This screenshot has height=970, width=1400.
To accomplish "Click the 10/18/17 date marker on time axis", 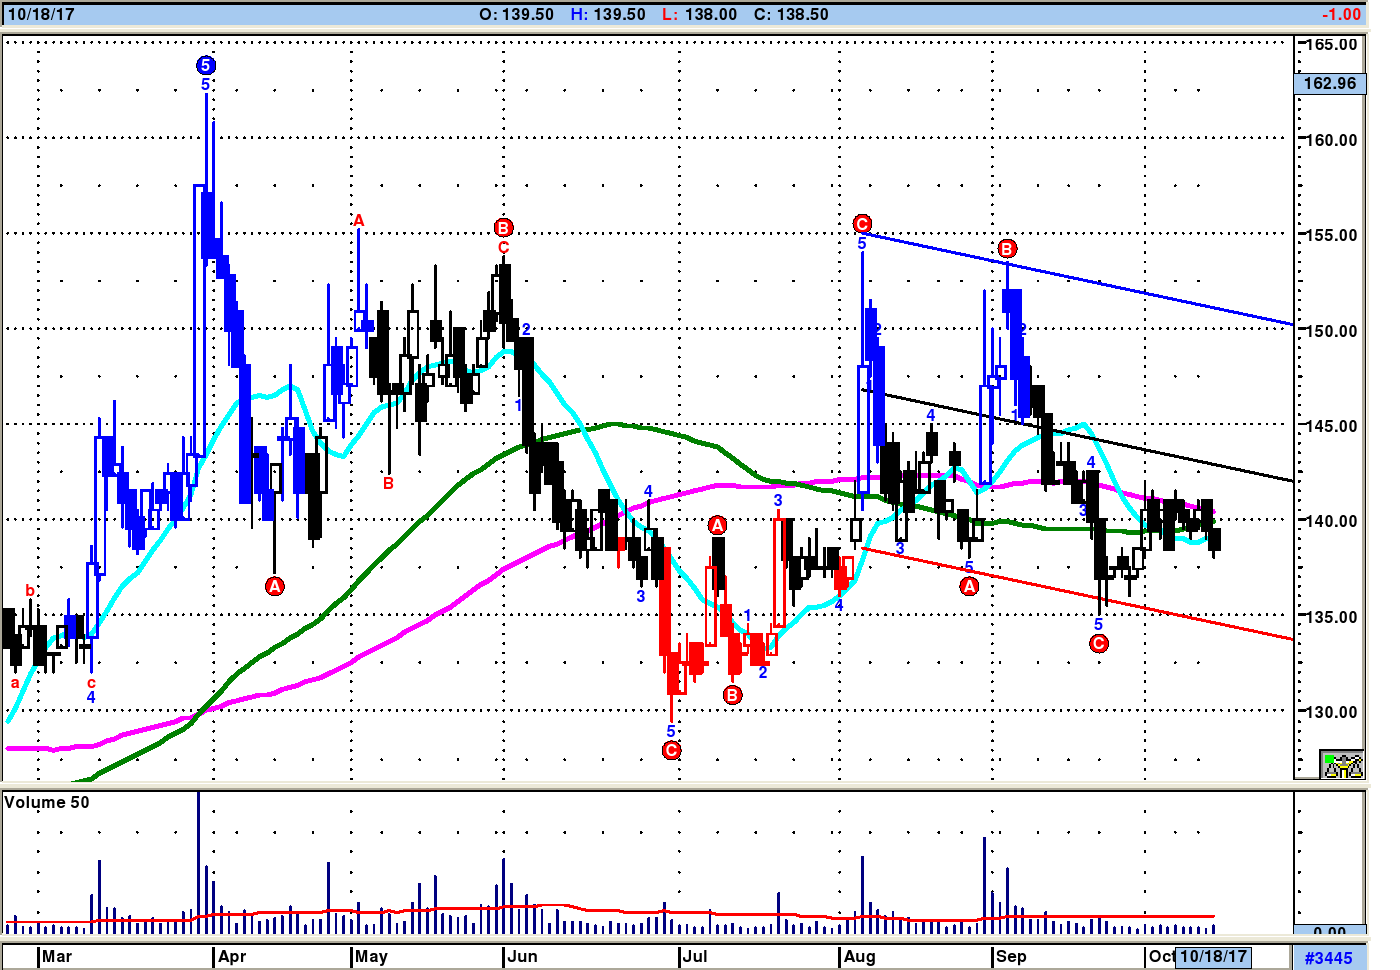I will click(1213, 956).
